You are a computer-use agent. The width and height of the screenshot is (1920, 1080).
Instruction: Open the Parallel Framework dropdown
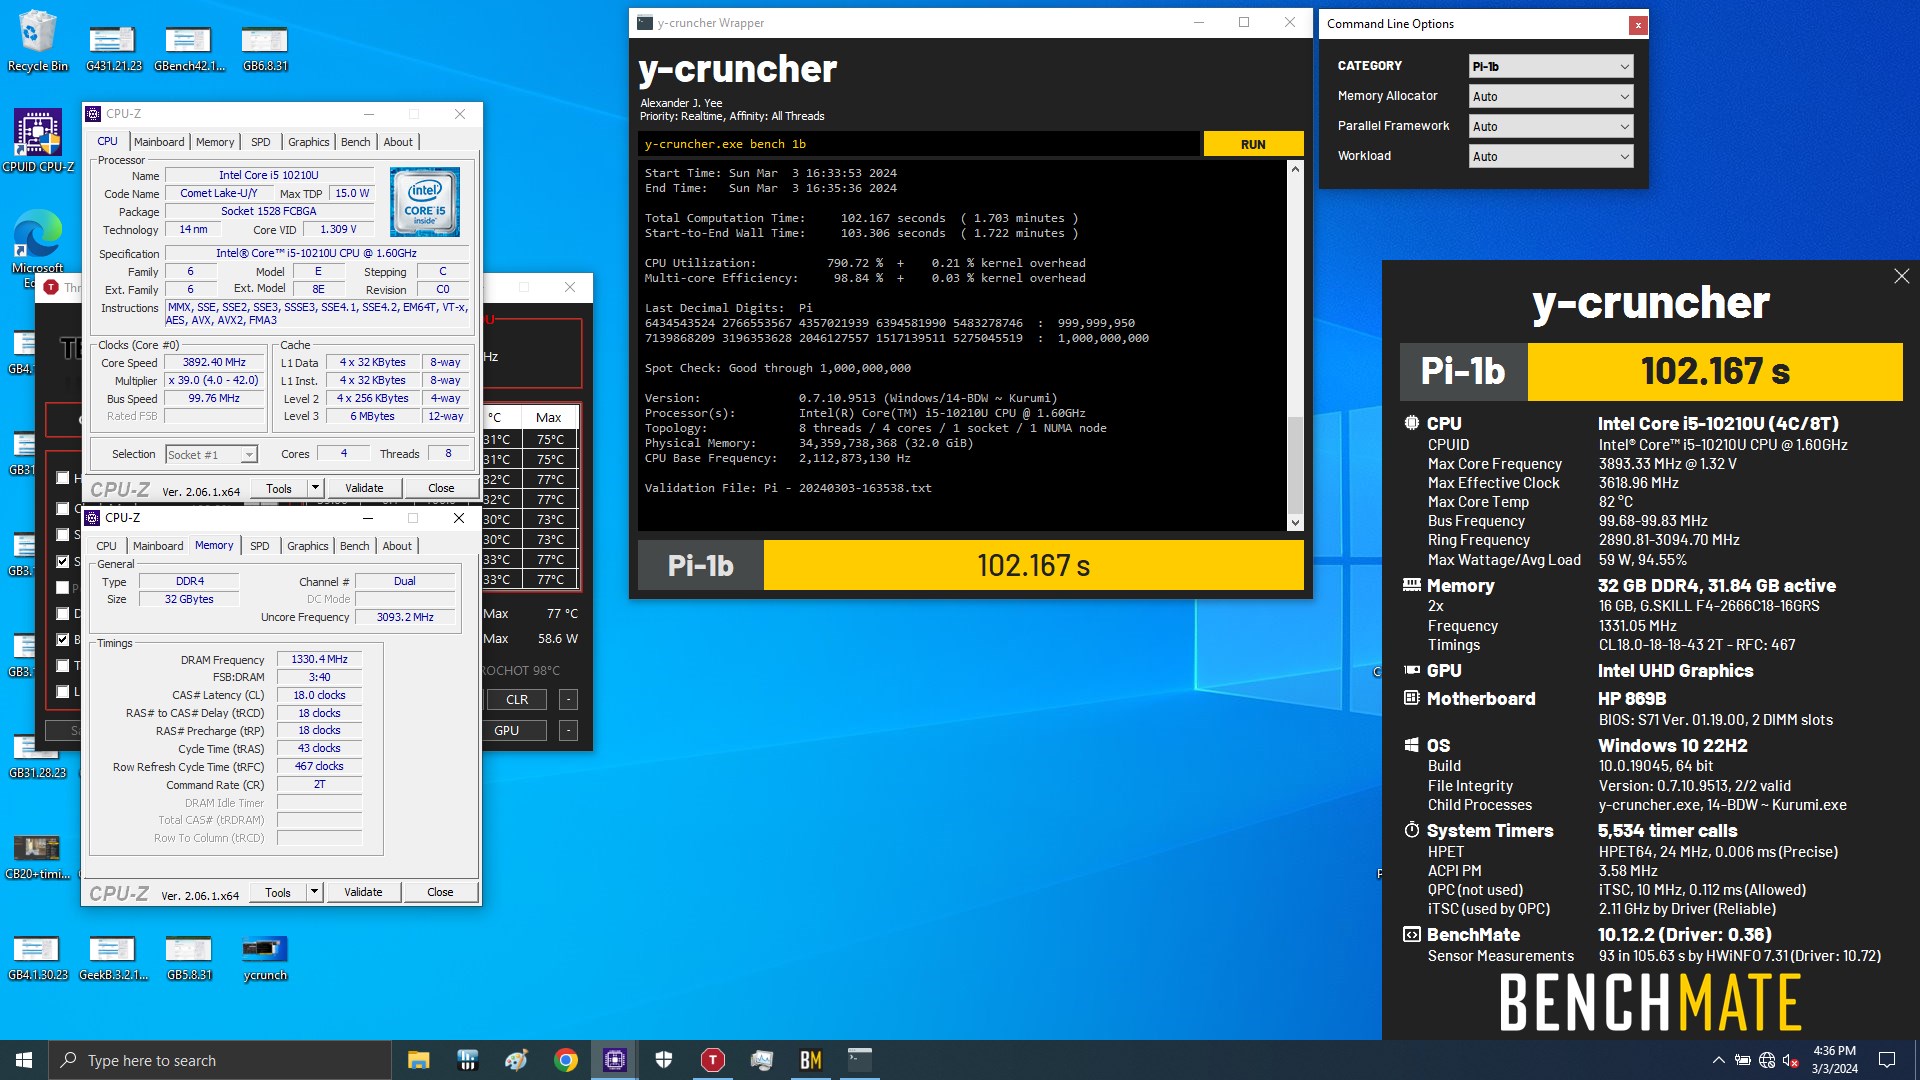(x=1551, y=126)
